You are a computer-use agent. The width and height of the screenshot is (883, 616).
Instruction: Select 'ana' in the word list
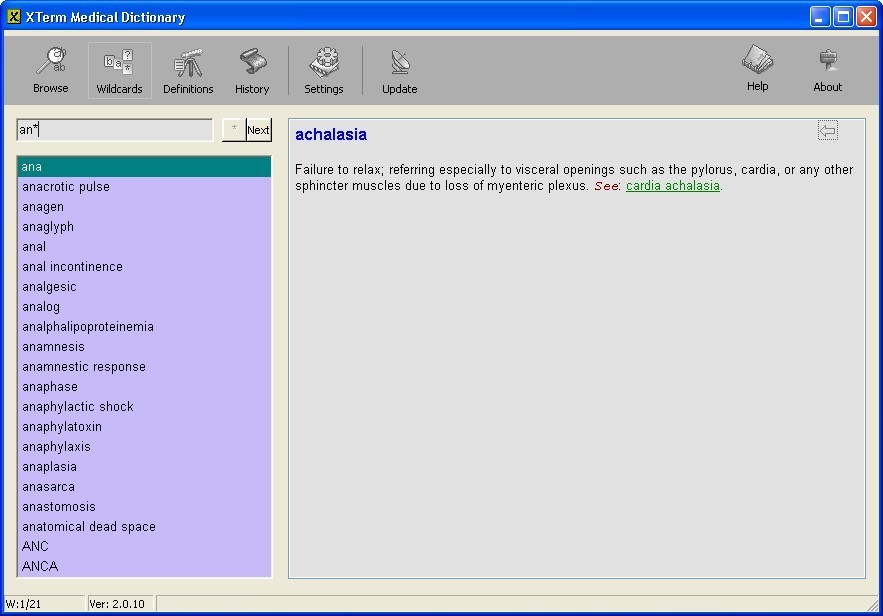pyautogui.click(x=144, y=167)
